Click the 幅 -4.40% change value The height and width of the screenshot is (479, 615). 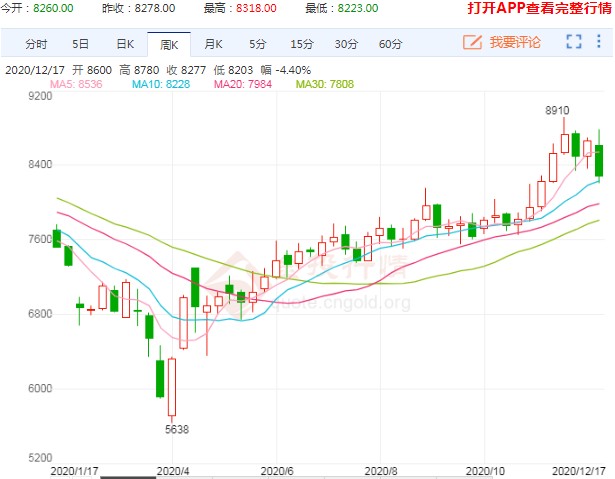(286, 70)
